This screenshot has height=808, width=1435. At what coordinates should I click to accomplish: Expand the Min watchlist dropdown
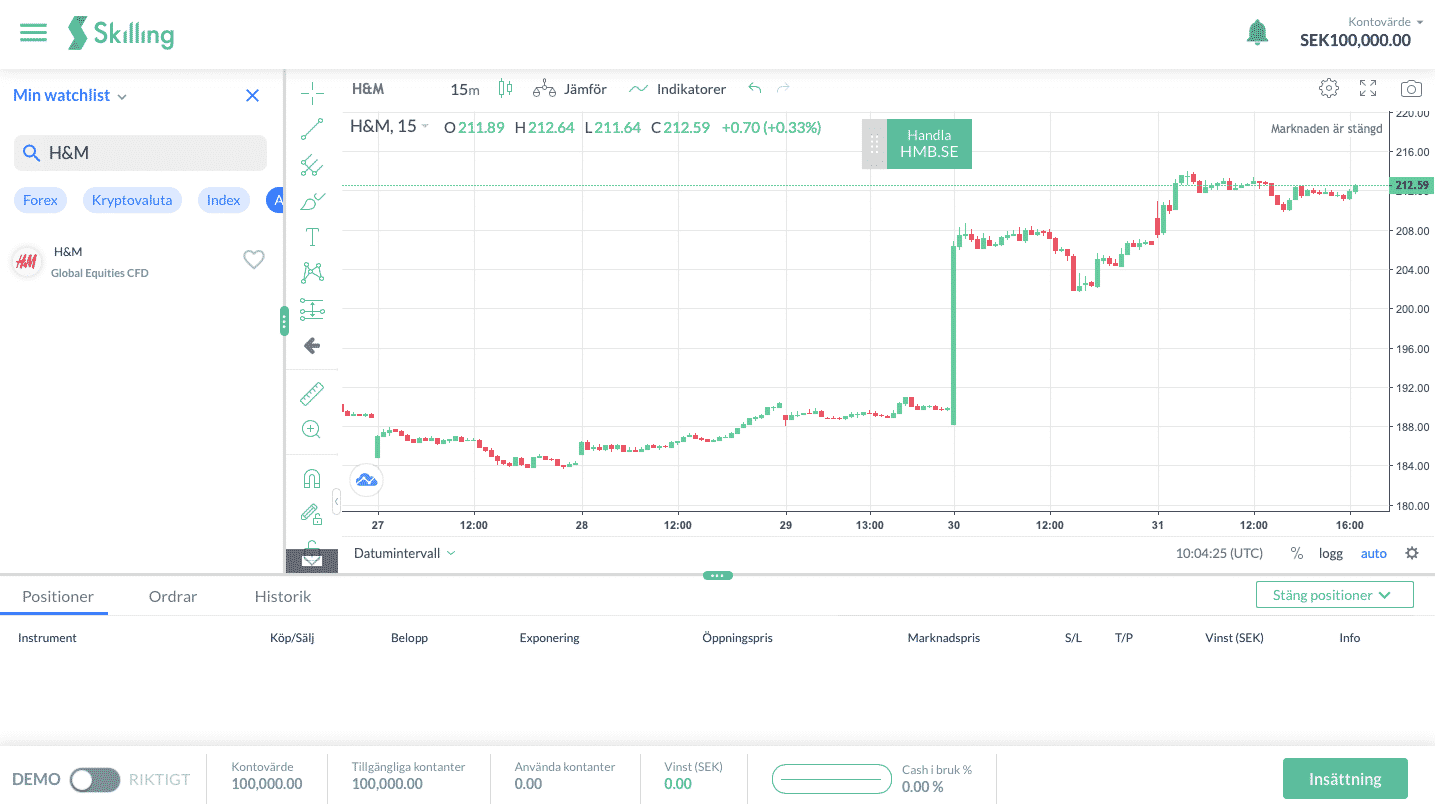pos(70,96)
